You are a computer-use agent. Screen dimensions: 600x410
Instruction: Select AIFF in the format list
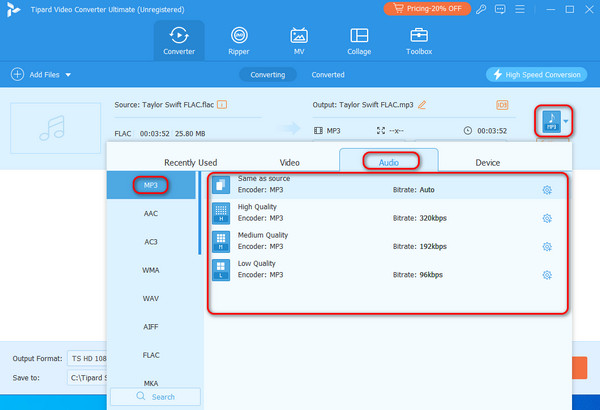[x=151, y=327]
